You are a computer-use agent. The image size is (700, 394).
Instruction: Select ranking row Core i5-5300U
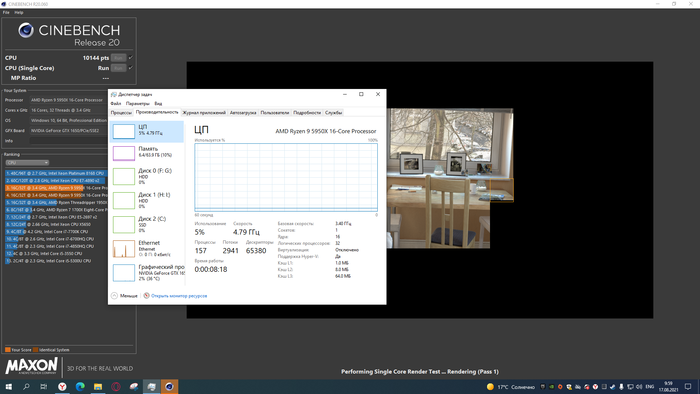[56, 261]
